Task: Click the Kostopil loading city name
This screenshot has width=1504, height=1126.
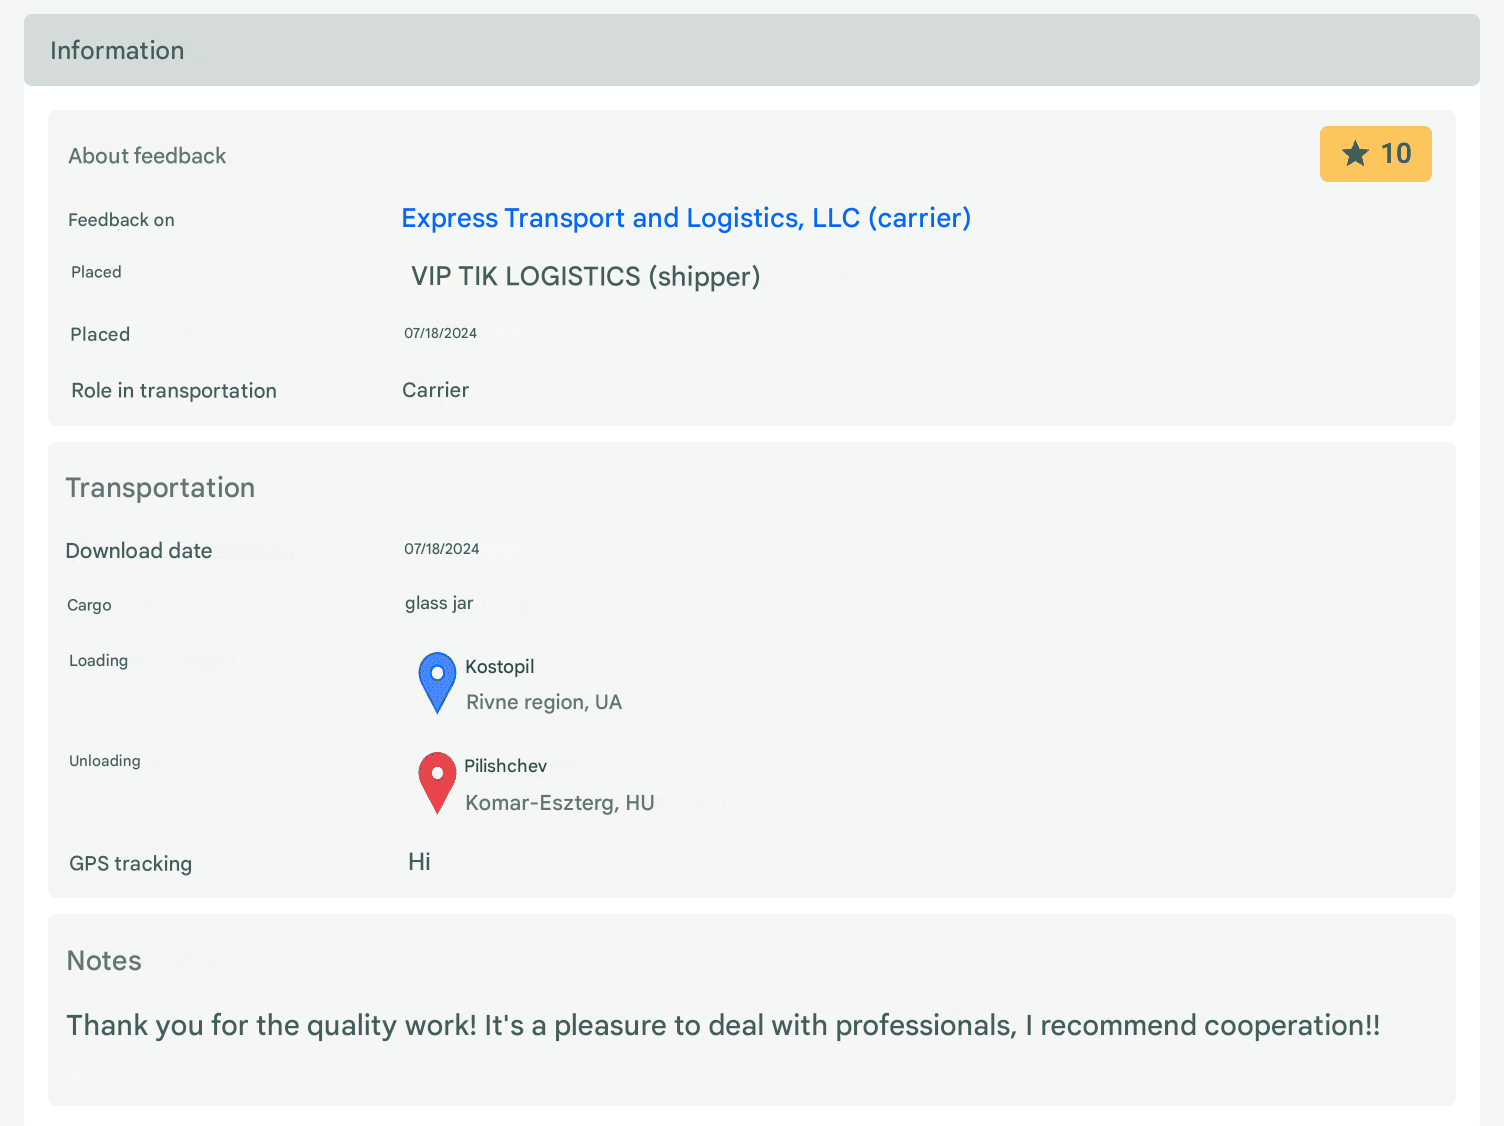Action: [x=500, y=667]
